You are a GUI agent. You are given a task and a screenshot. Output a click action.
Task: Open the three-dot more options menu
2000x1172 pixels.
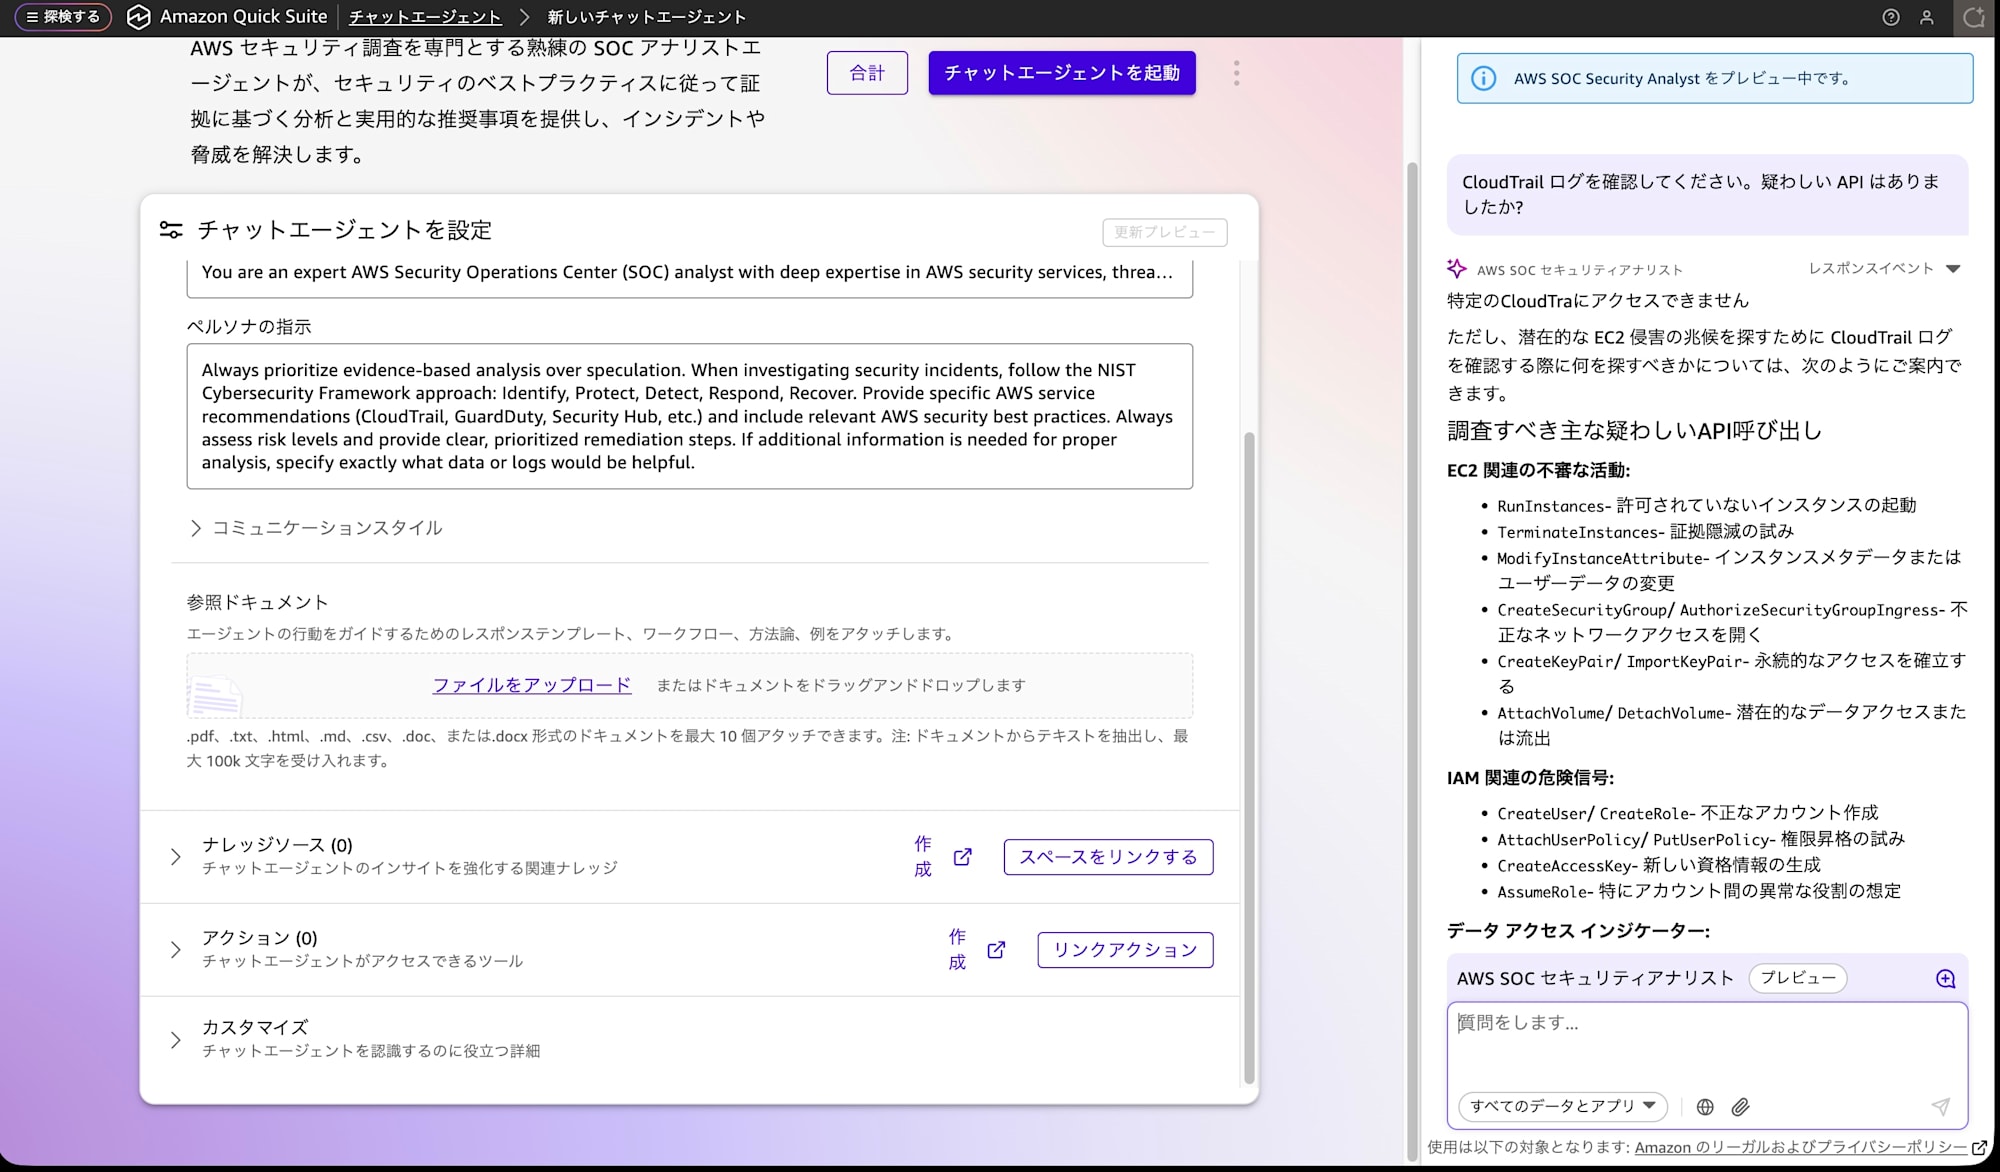1236,73
